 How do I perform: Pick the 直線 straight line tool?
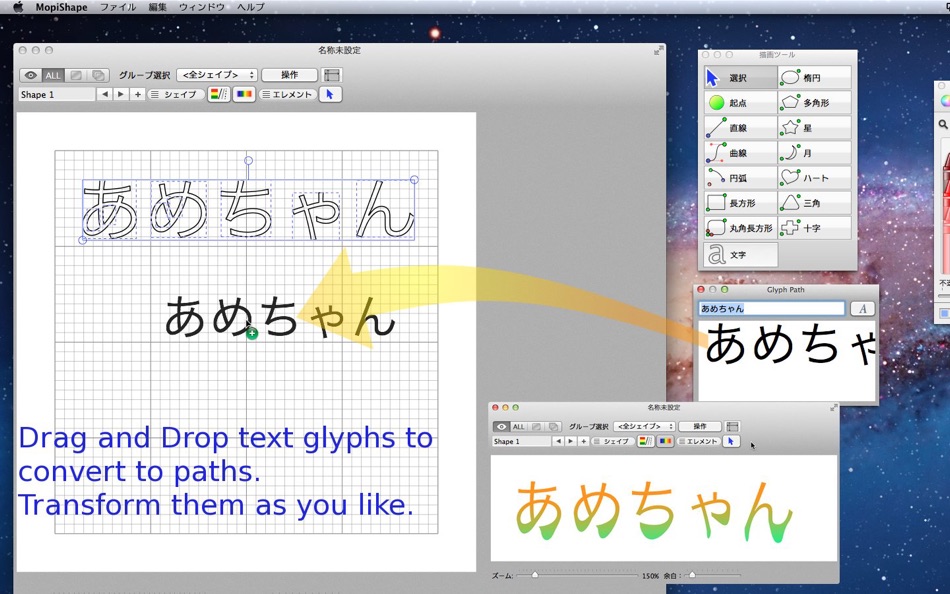[740, 128]
